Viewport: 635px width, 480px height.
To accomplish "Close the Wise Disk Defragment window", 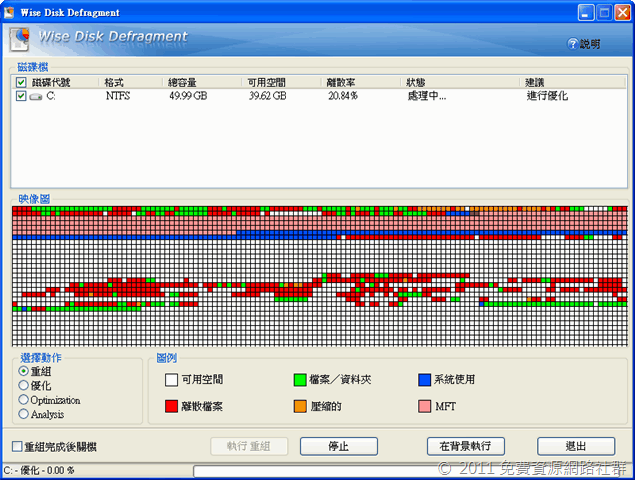I will click(x=622, y=12).
